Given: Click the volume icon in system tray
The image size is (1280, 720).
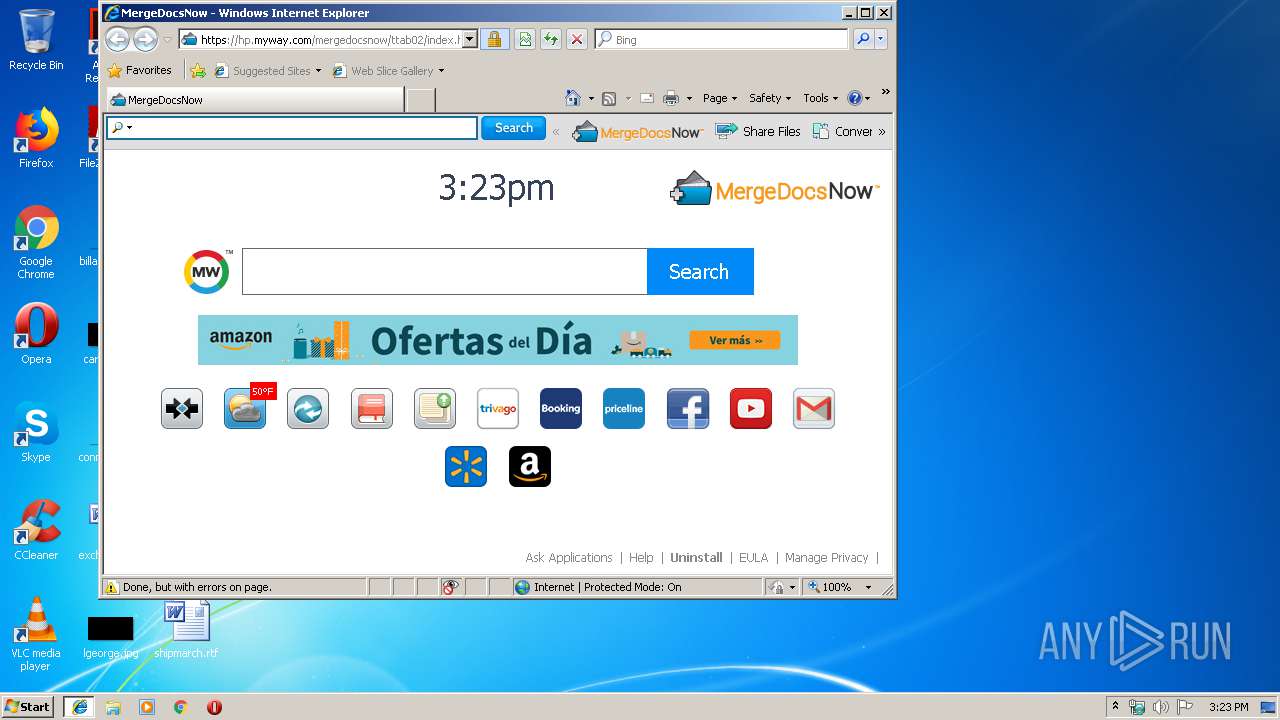Looking at the screenshot, I should point(1160,707).
